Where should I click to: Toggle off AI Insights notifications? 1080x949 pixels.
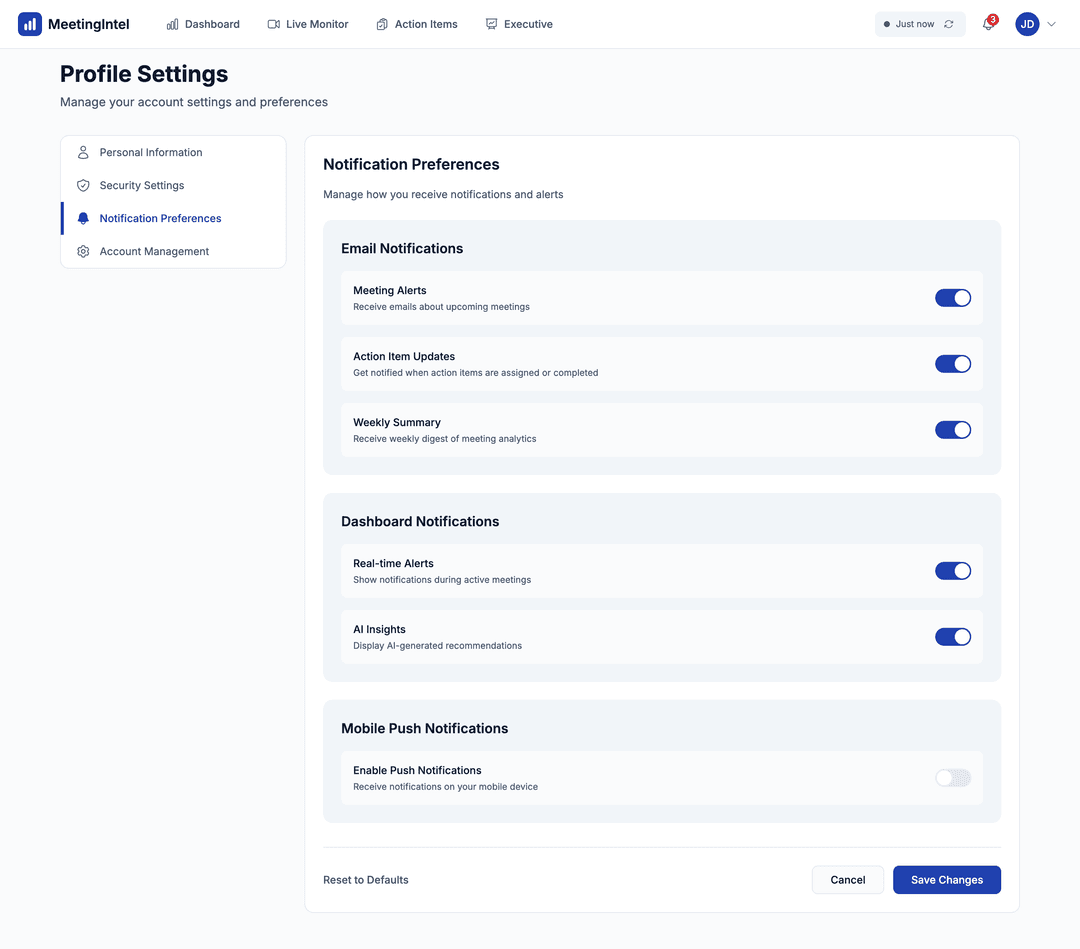(x=952, y=637)
